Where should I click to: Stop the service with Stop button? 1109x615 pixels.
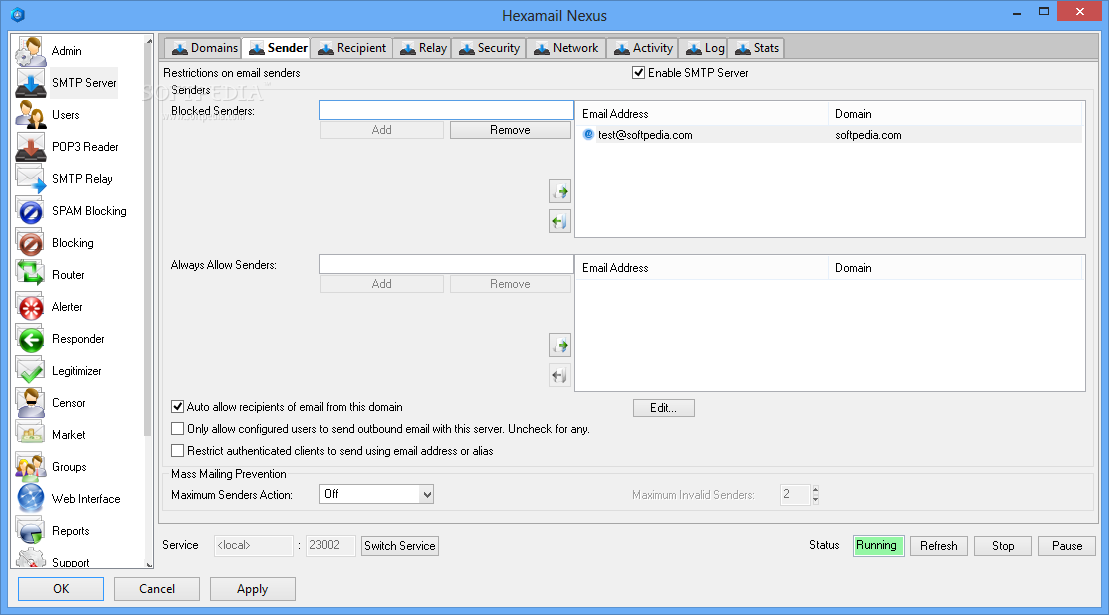[1002, 546]
